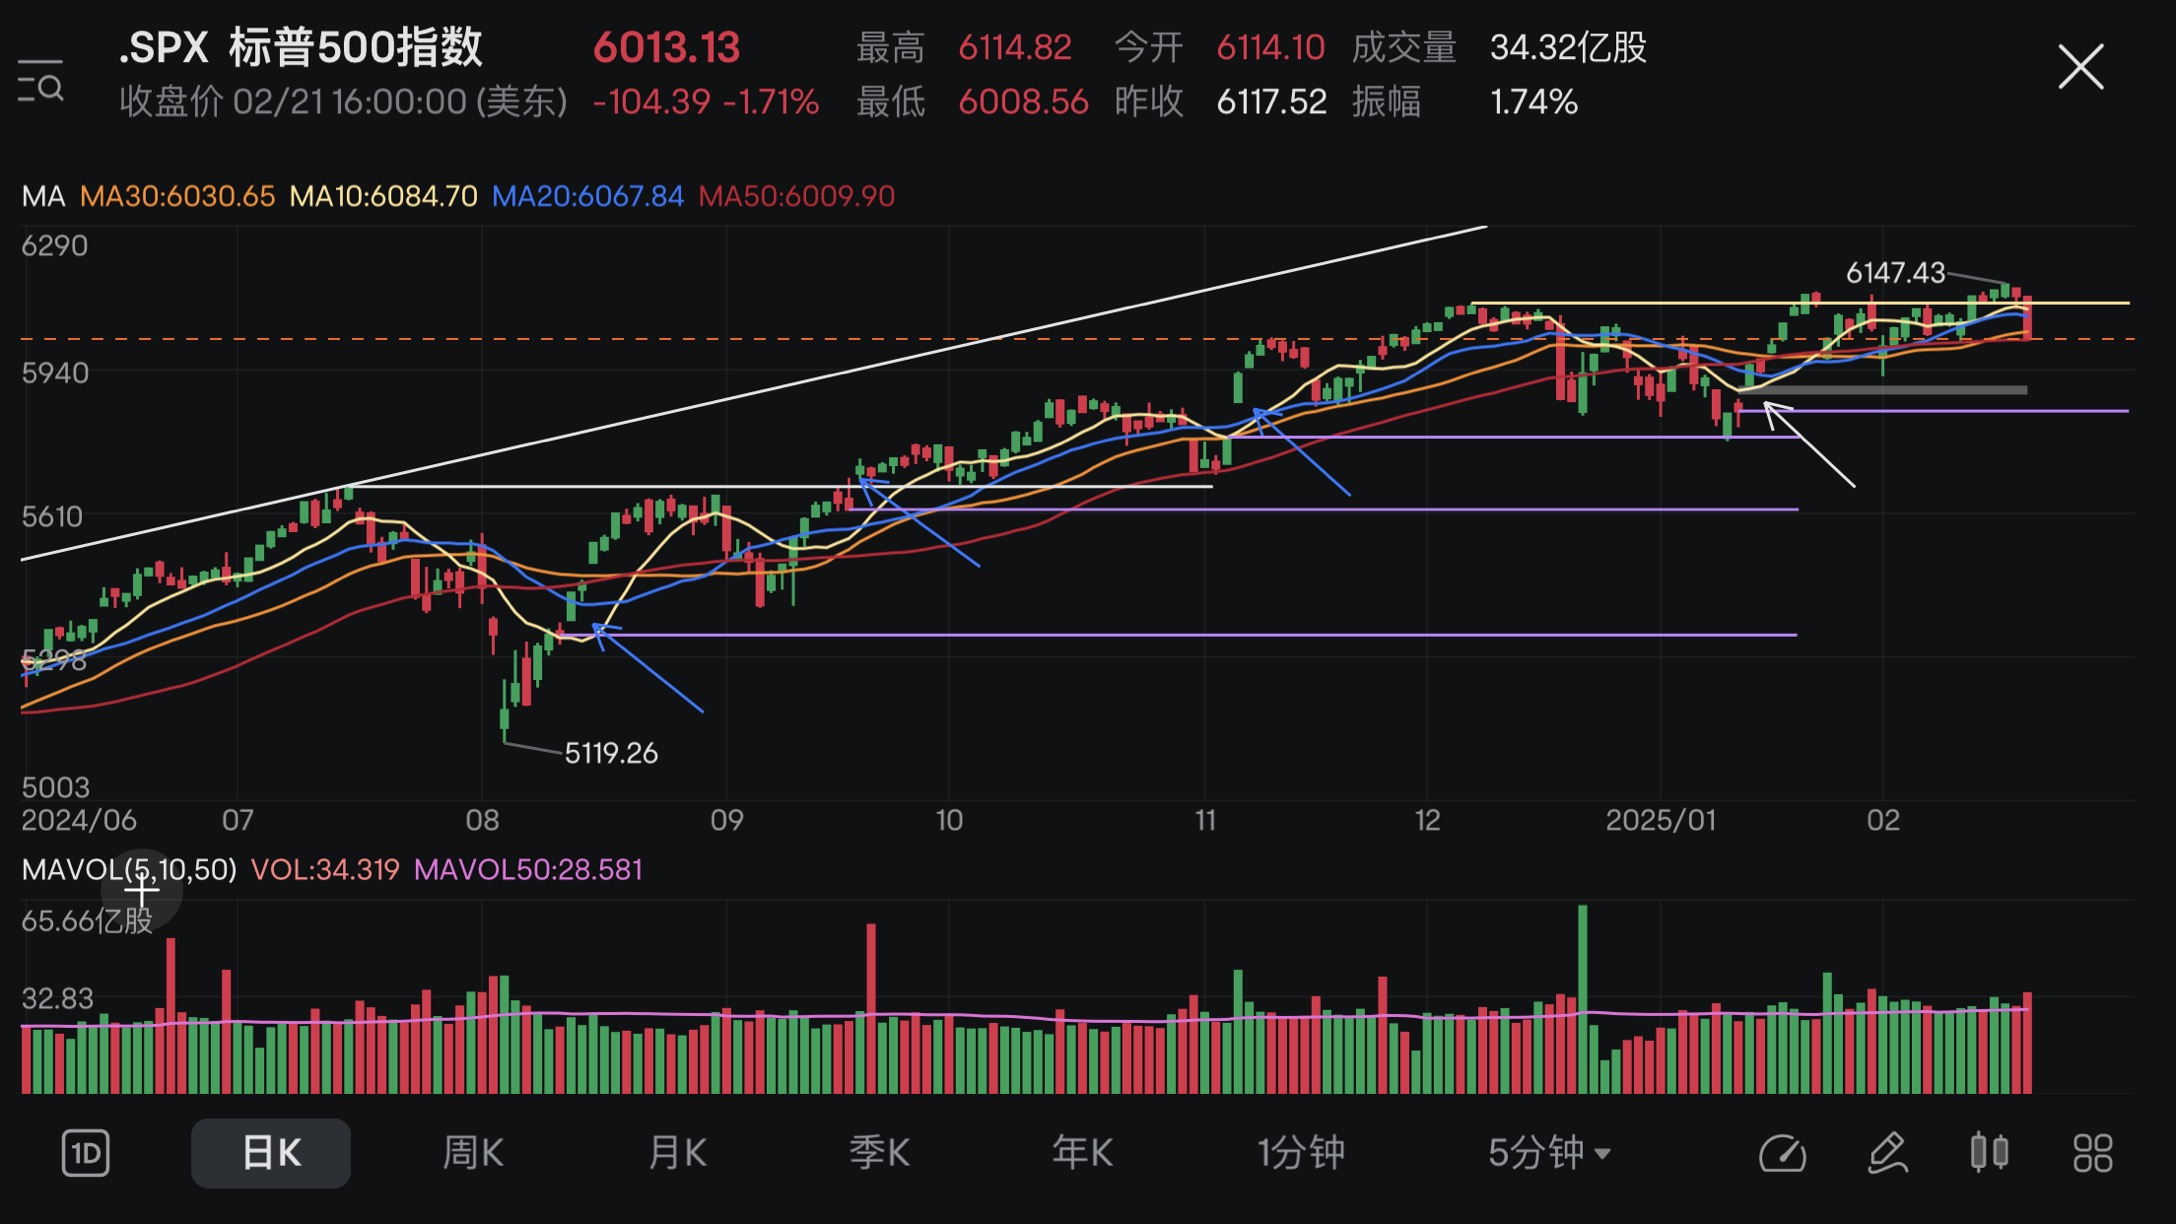Tap the 6290 price axis label
The height and width of the screenshot is (1224, 2176).
click(55, 245)
